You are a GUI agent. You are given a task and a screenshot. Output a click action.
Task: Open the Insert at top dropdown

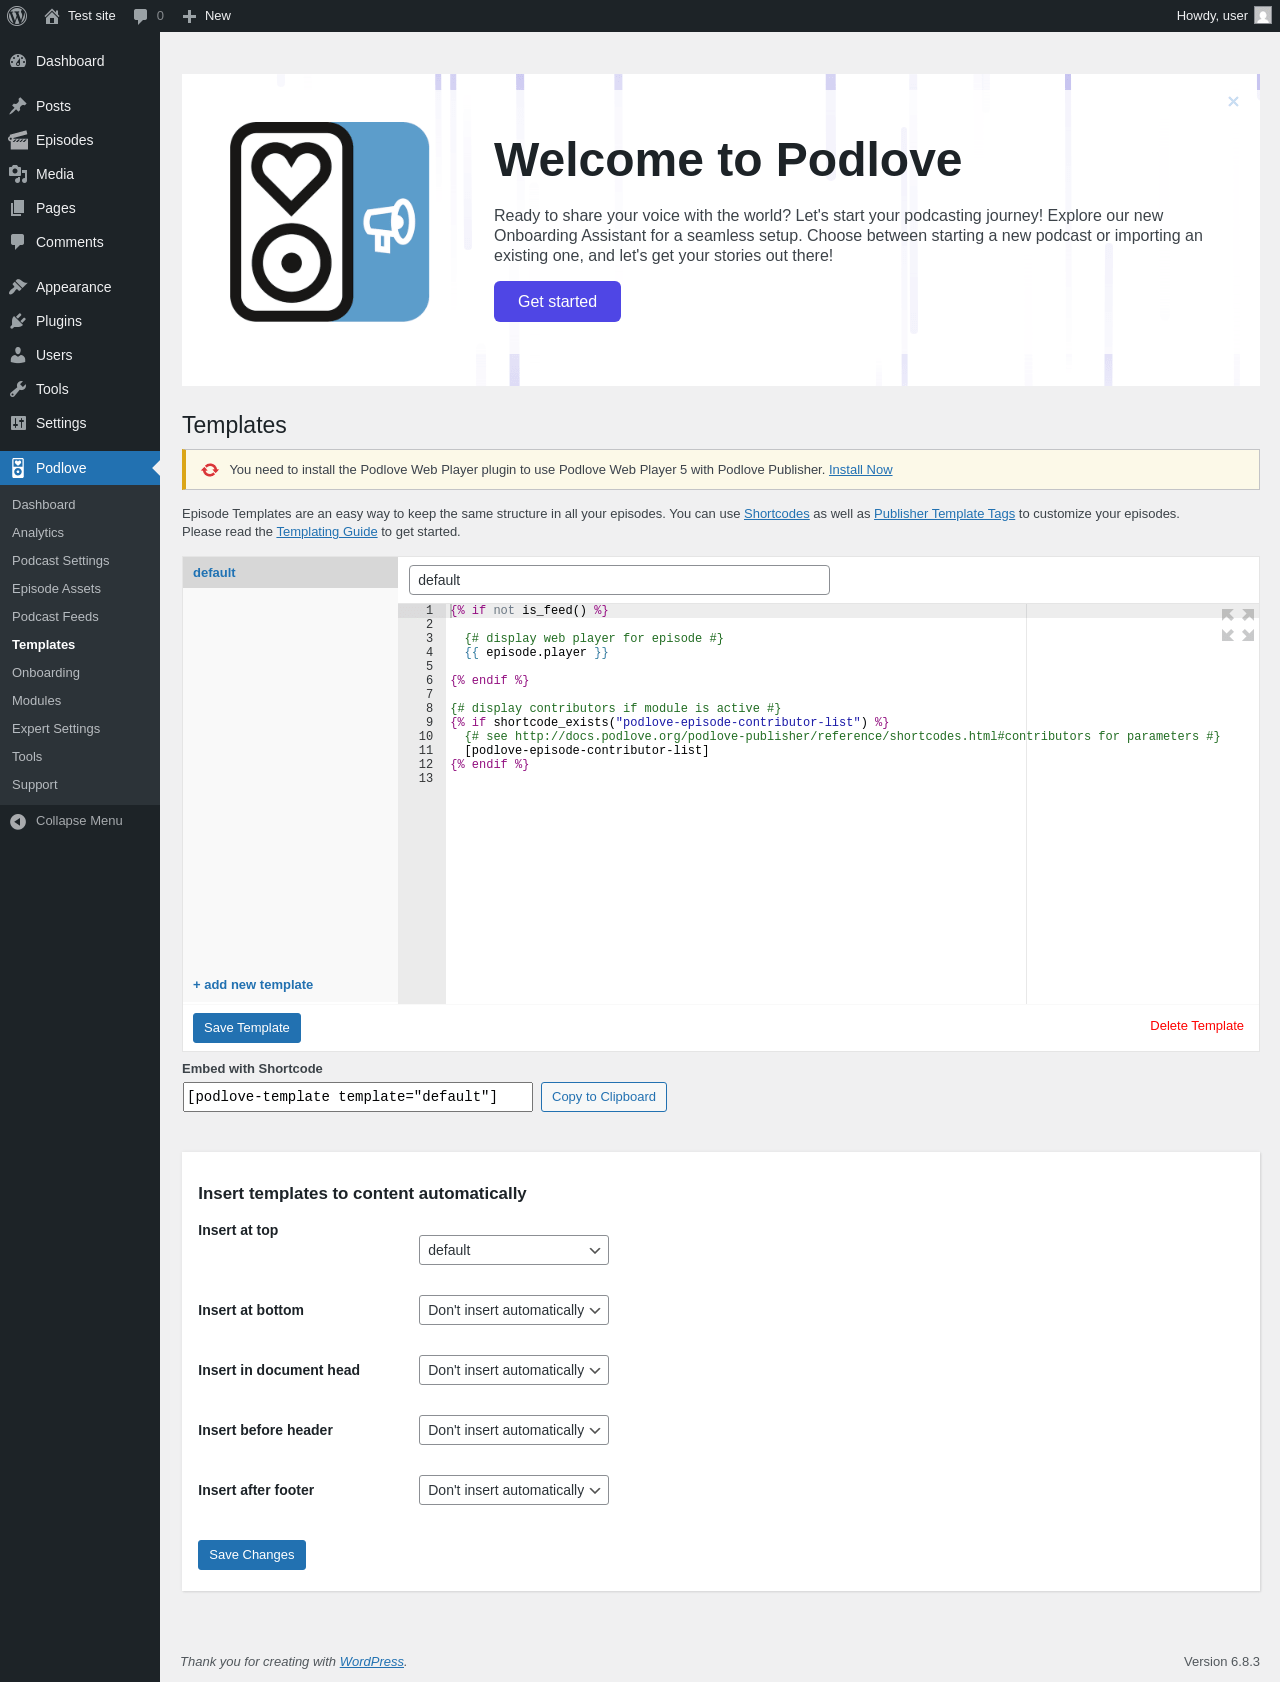click(x=514, y=1250)
